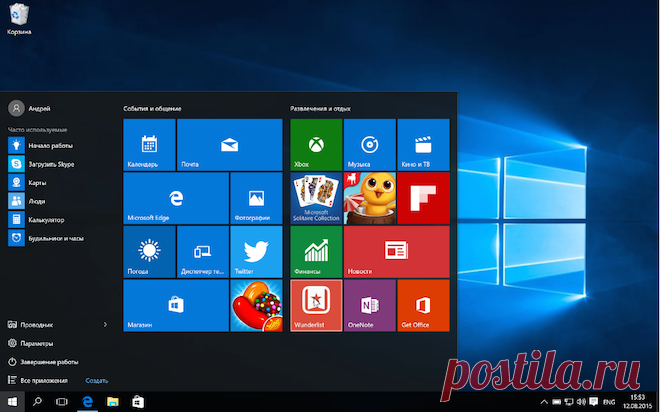Open the Новости news tile
Viewport: 660px width, 412px height.
click(x=397, y=252)
